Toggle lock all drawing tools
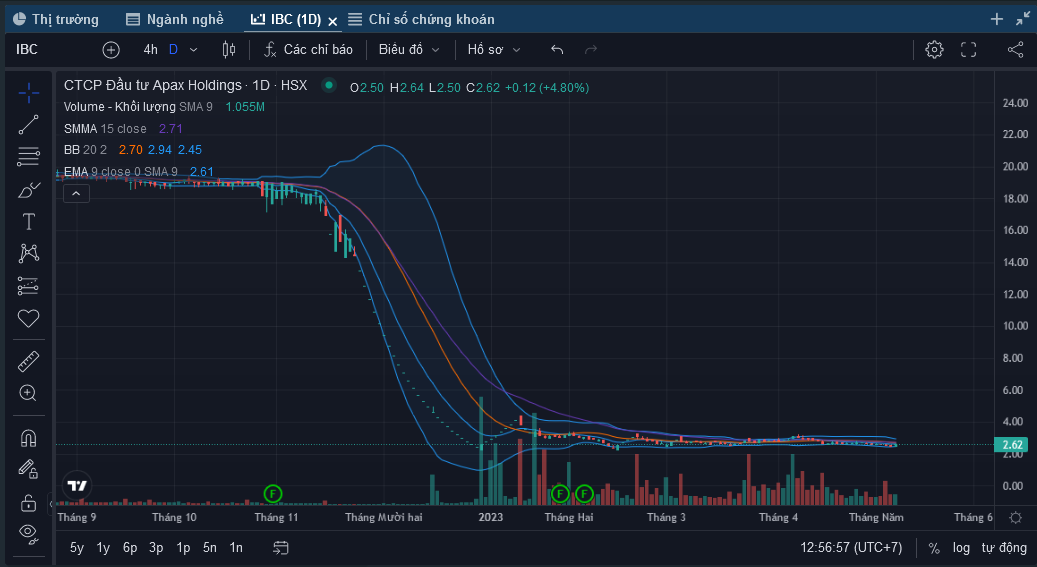1037x567 pixels. tap(28, 503)
